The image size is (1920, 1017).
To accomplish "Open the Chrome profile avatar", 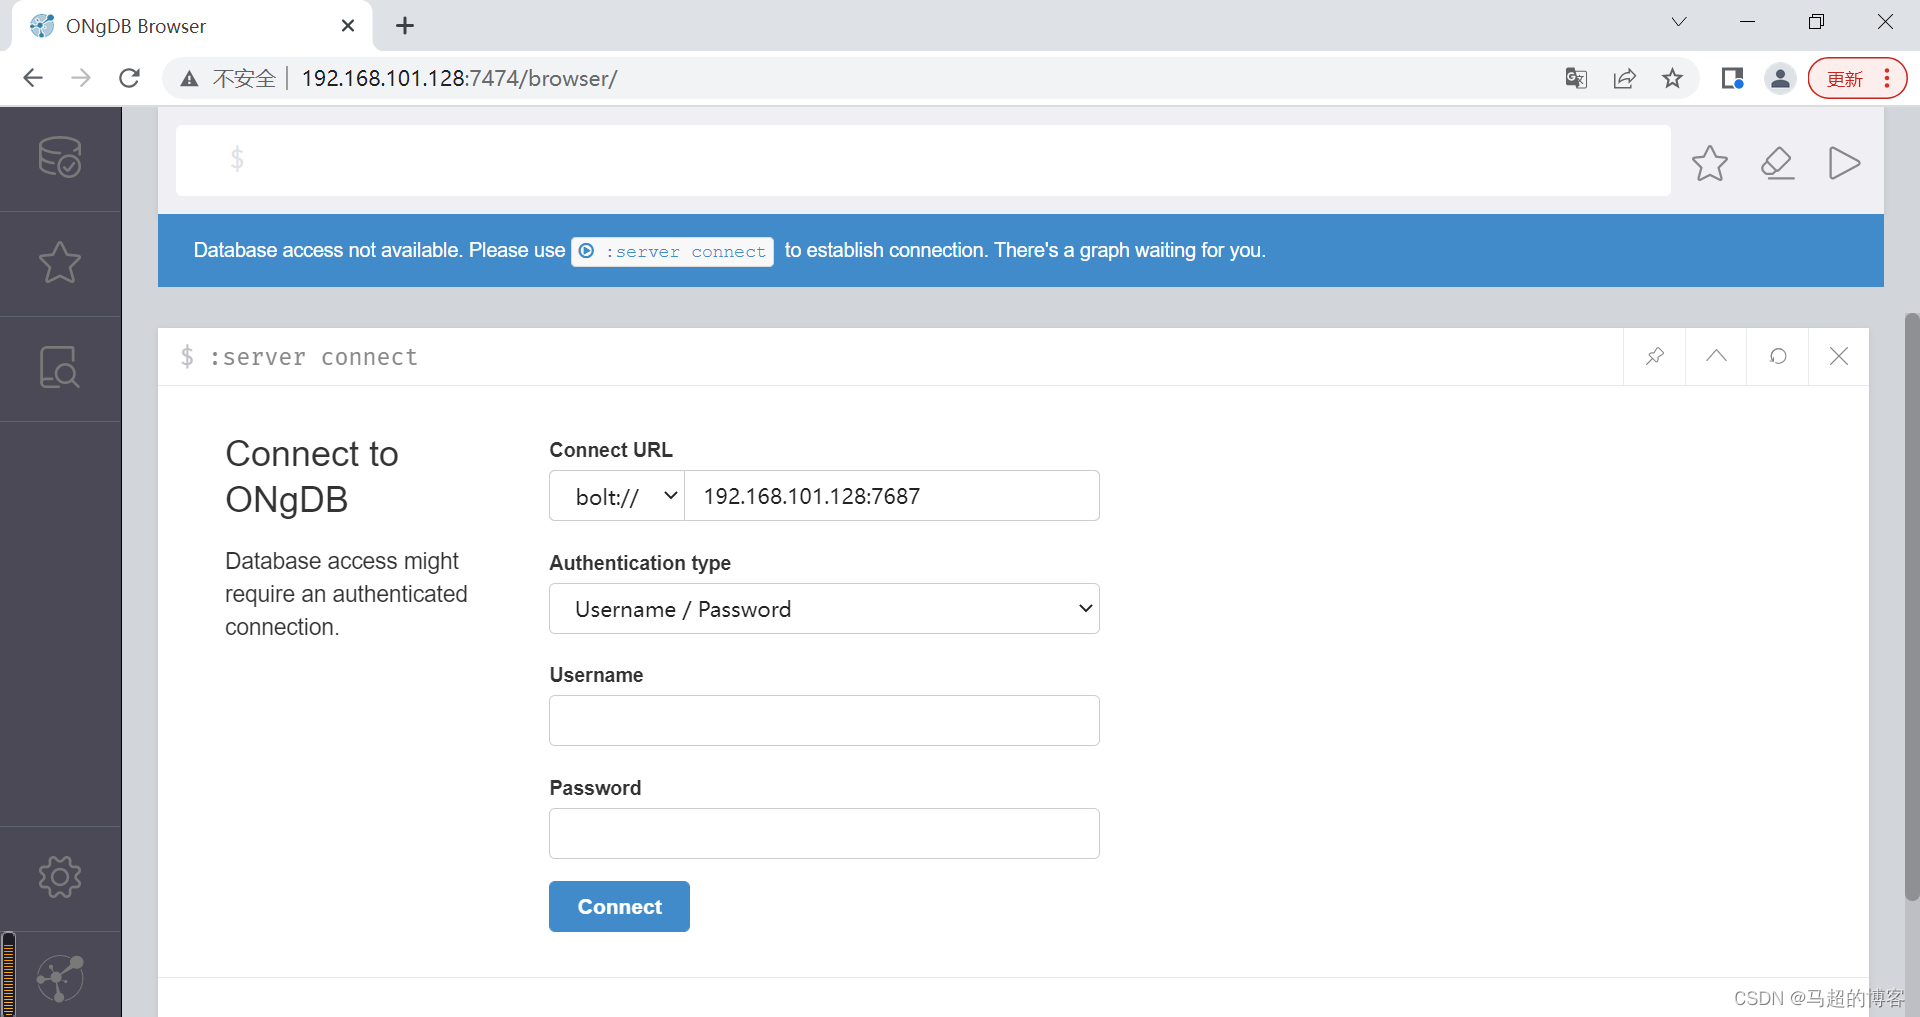I will click(1780, 78).
